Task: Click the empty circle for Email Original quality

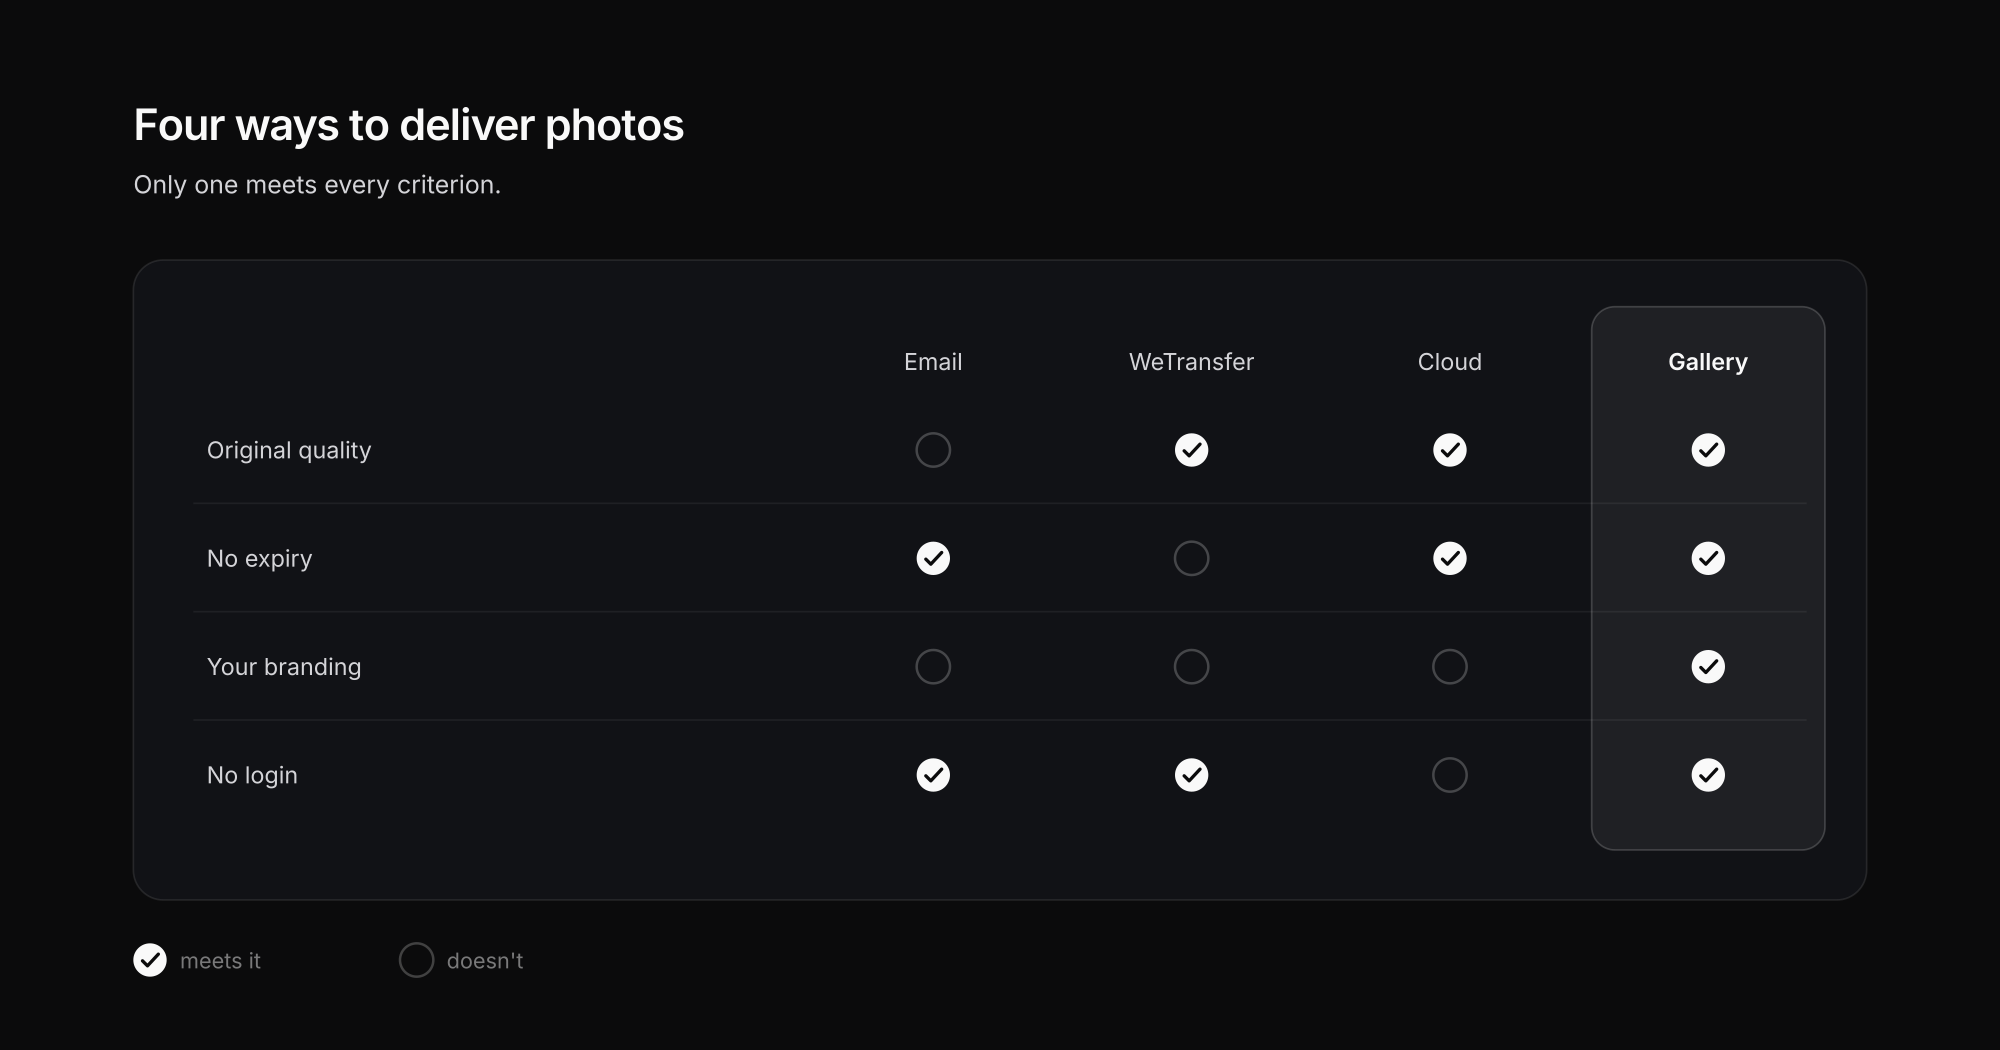Action: click(x=933, y=450)
